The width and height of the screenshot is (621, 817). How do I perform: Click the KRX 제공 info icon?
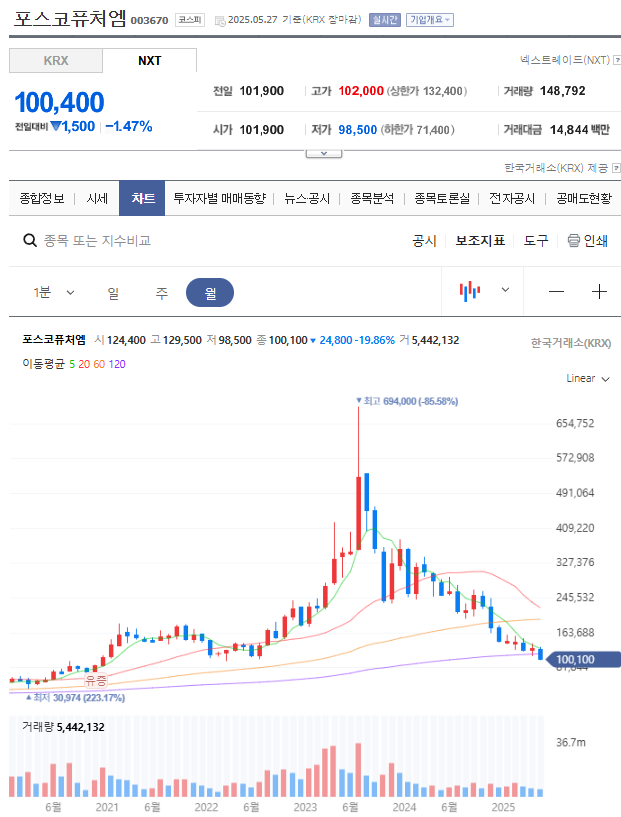click(x=616, y=168)
